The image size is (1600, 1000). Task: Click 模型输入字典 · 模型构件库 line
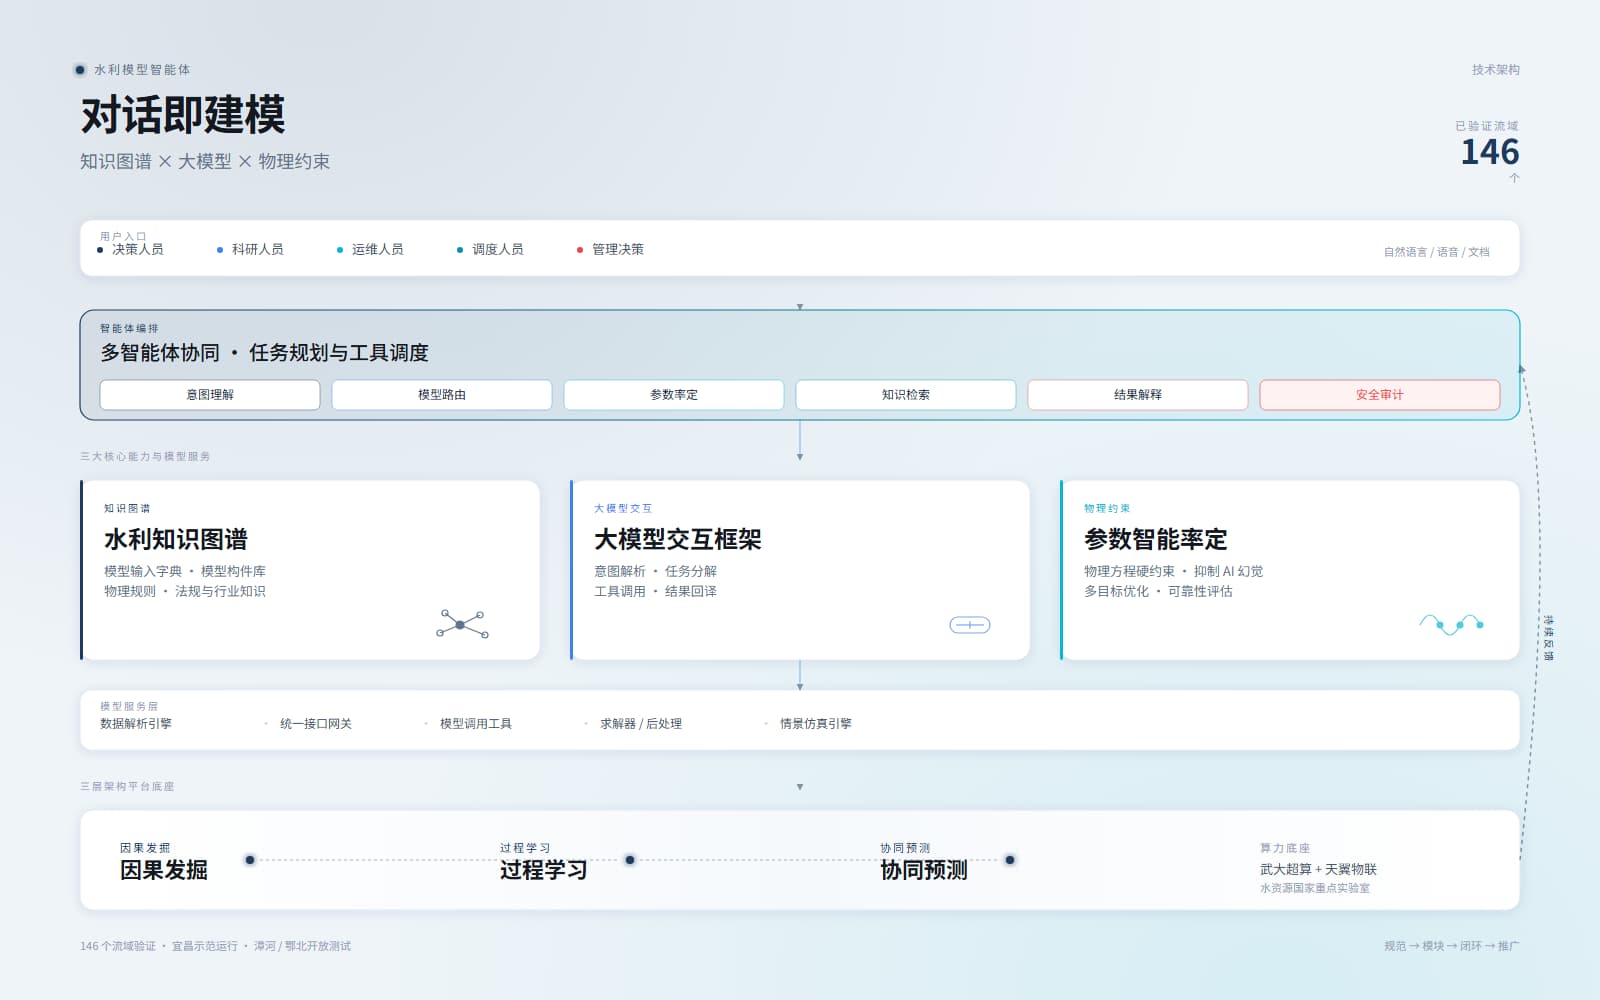tap(185, 571)
